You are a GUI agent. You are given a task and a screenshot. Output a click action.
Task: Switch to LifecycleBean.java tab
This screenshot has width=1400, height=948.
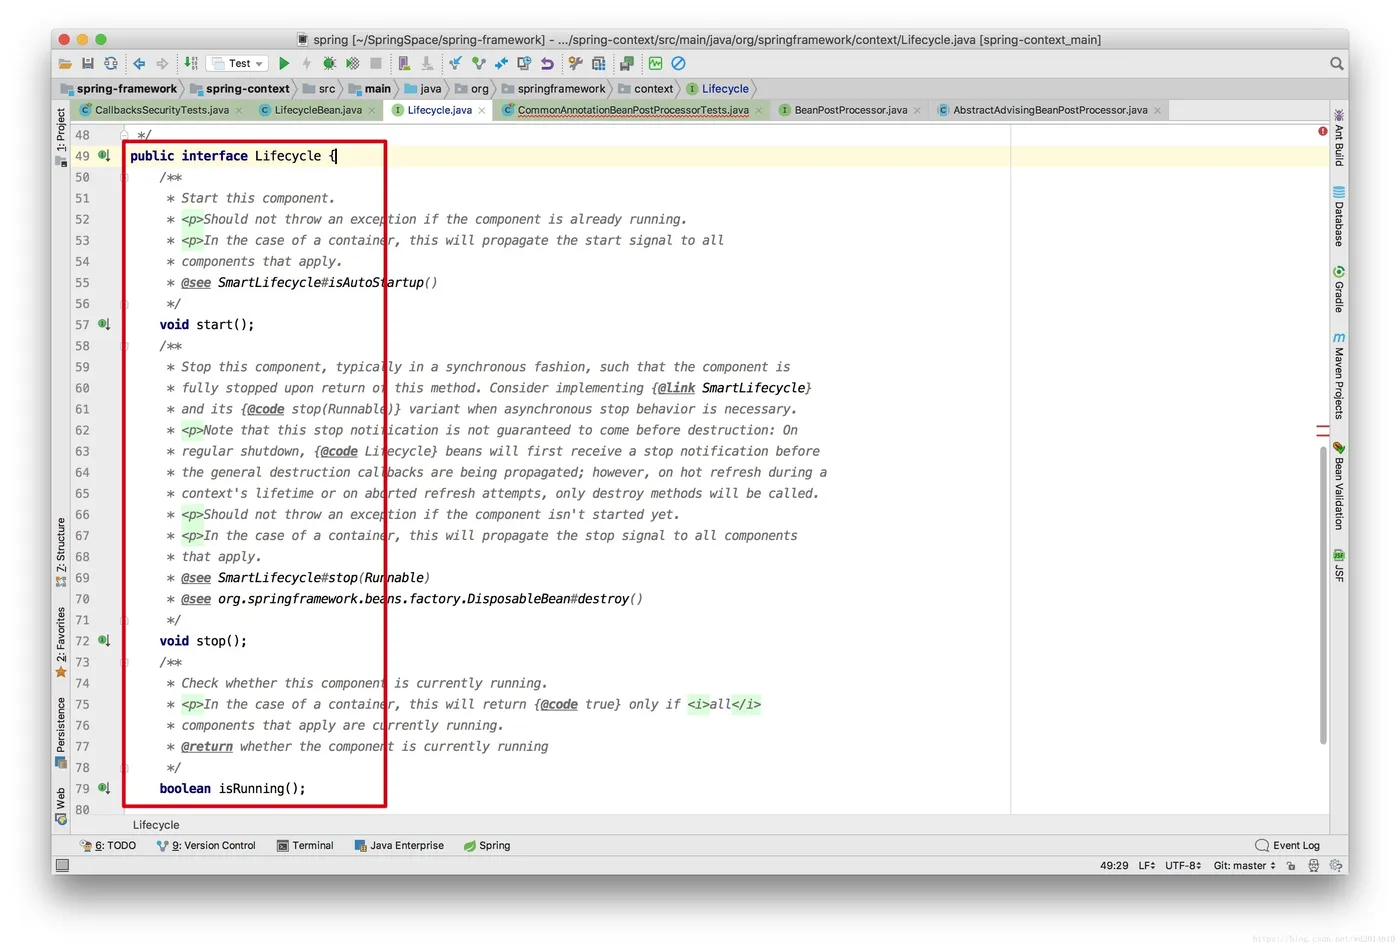point(318,110)
